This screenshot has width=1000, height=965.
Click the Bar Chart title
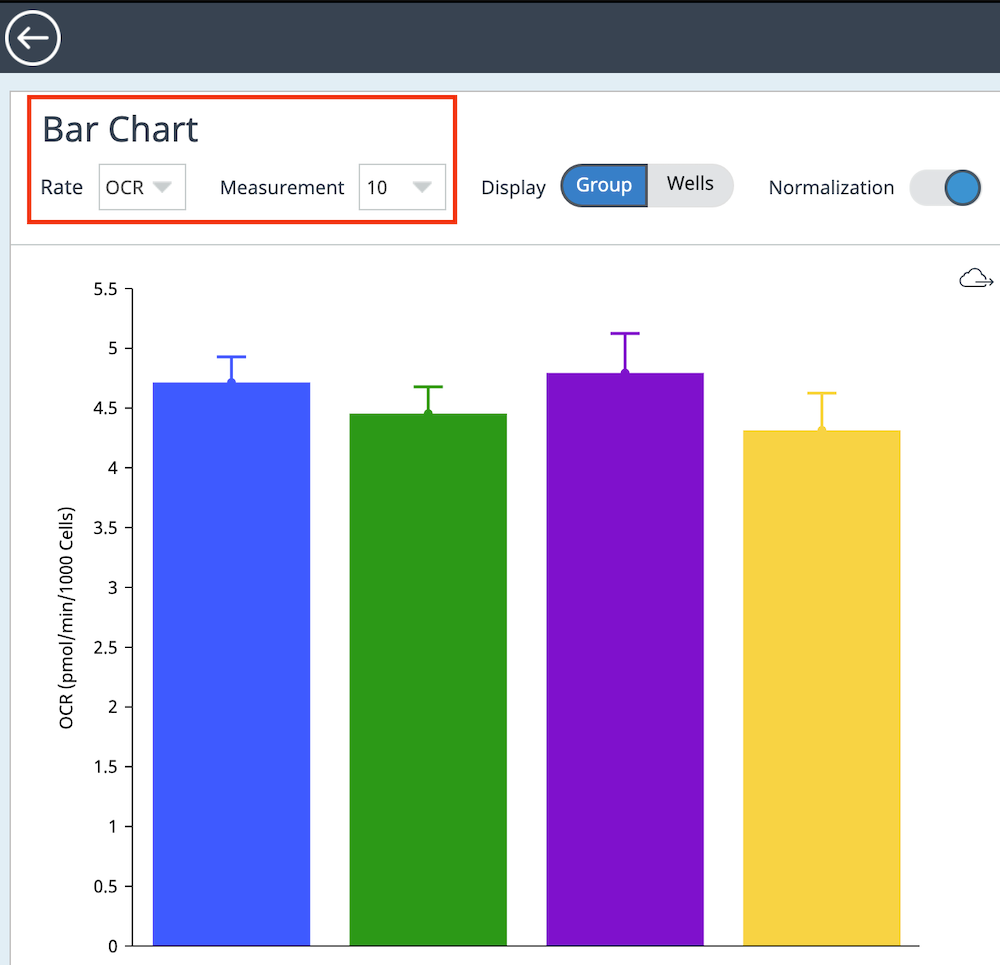120,130
